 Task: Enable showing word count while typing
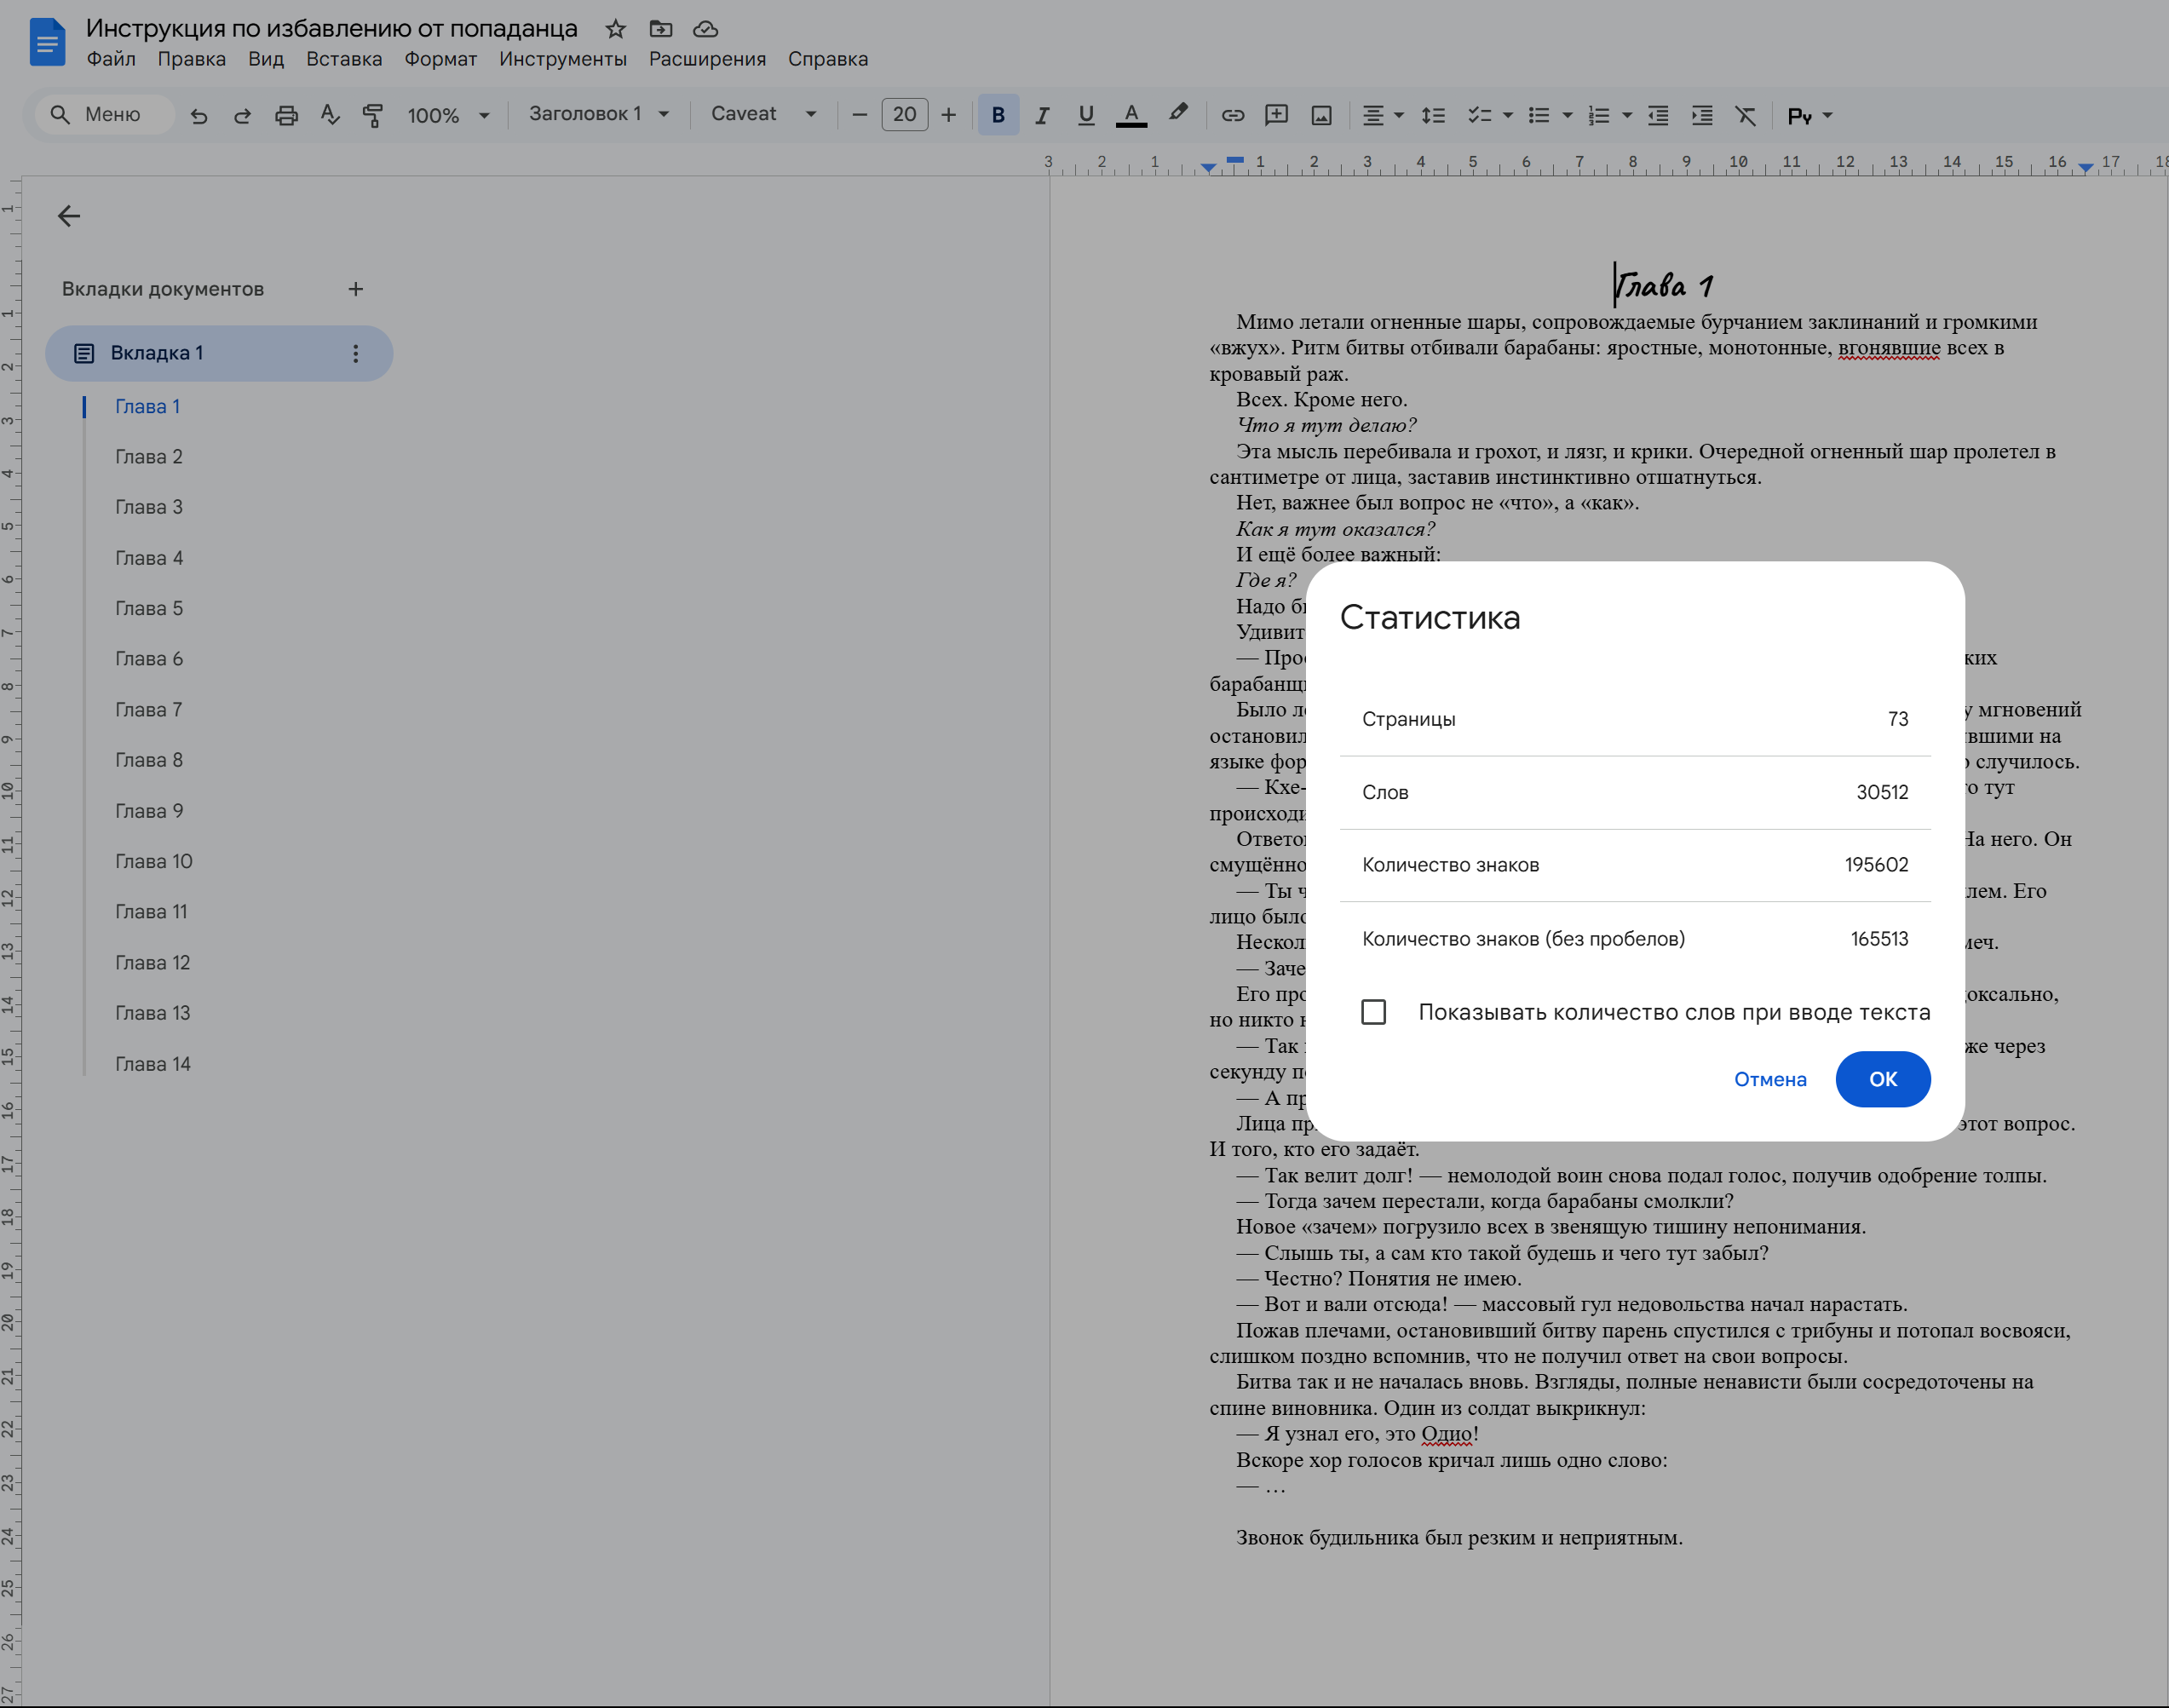coord(1373,1012)
